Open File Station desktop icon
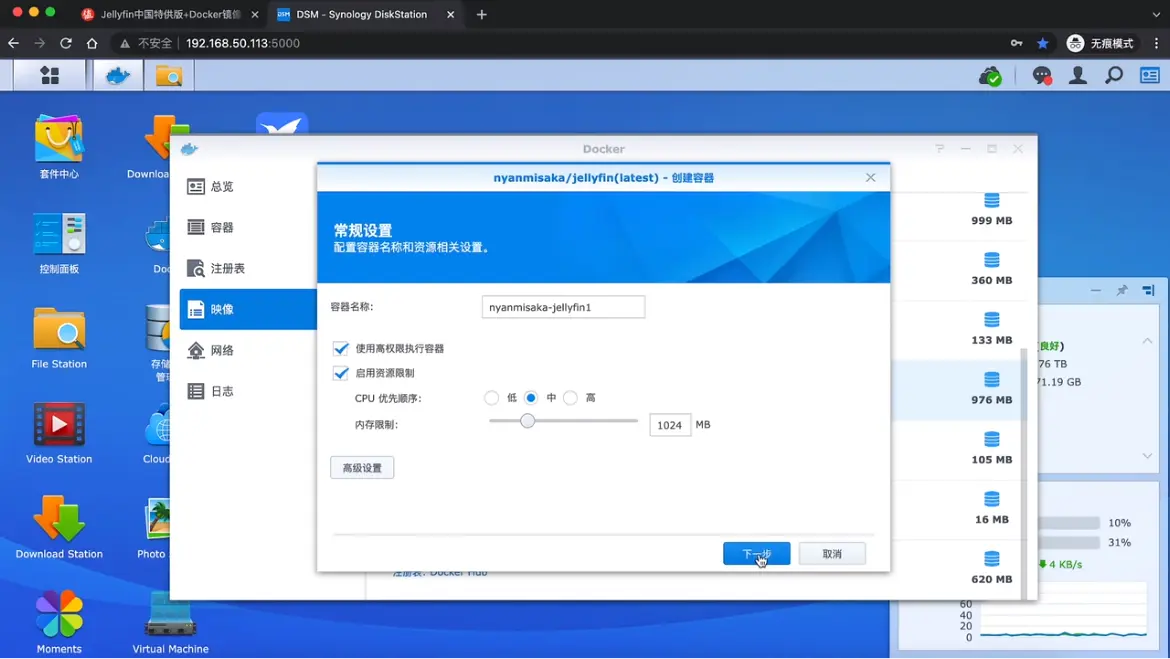The height and width of the screenshot is (659, 1170). point(59,339)
